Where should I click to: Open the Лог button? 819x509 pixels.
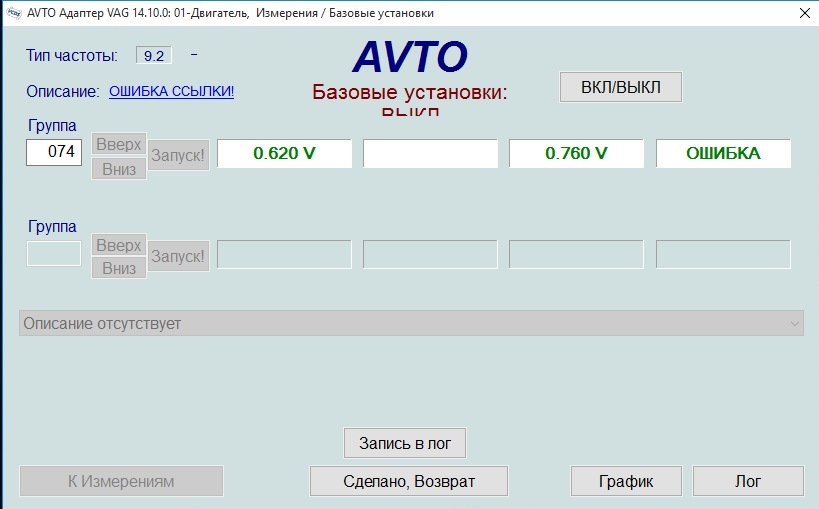click(748, 481)
